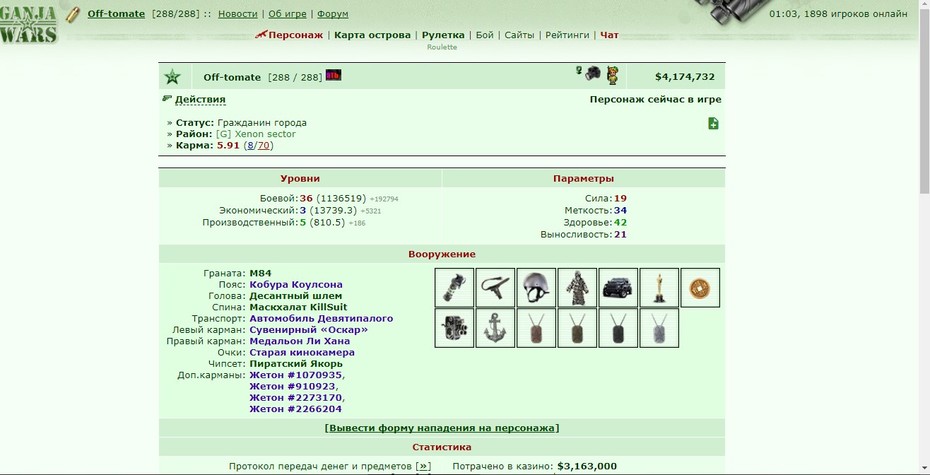Screen dimensions: 930x475
Task: Click the Ganja Wars logo
Action: [28, 25]
